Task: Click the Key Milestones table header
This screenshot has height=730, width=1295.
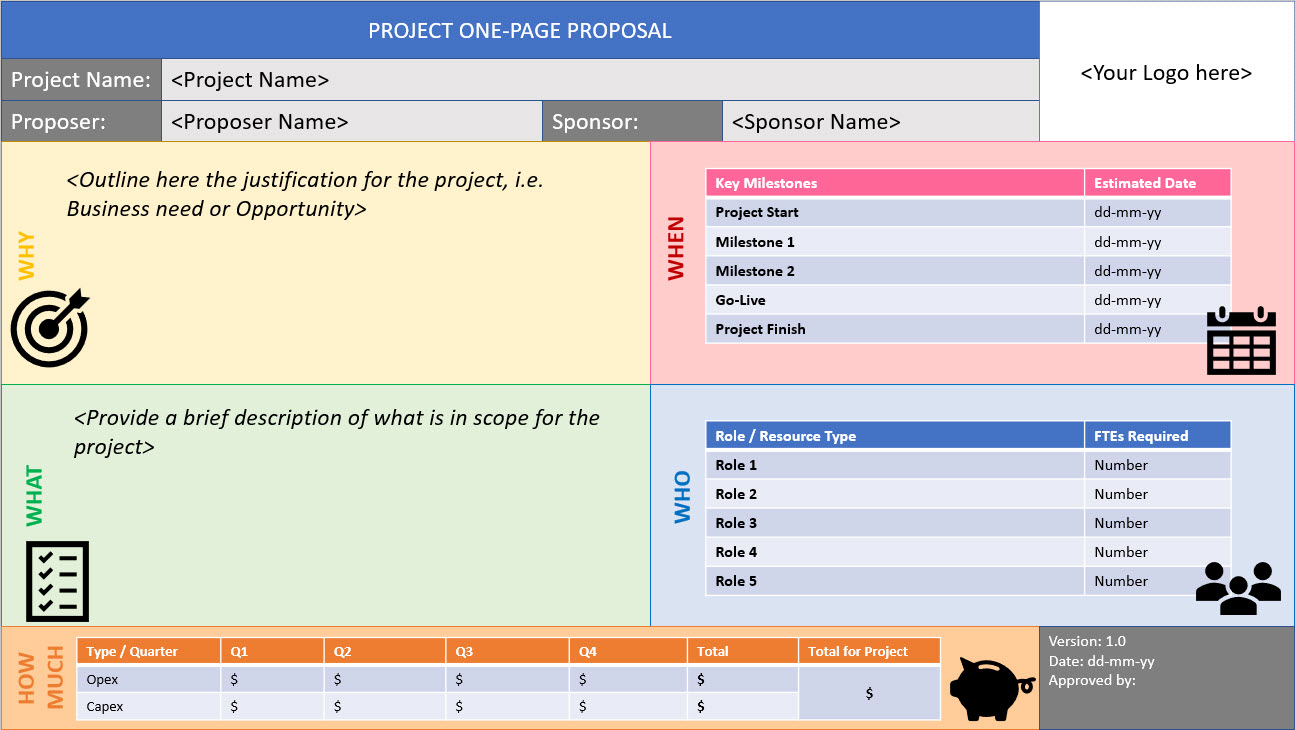Action: click(x=895, y=183)
